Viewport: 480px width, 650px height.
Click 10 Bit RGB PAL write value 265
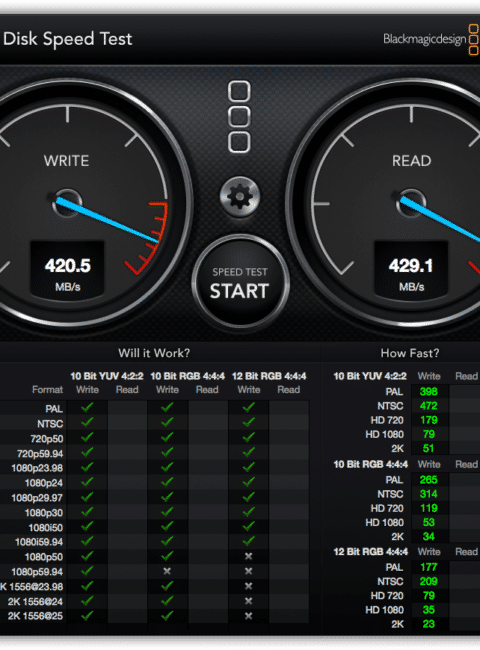click(x=429, y=480)
